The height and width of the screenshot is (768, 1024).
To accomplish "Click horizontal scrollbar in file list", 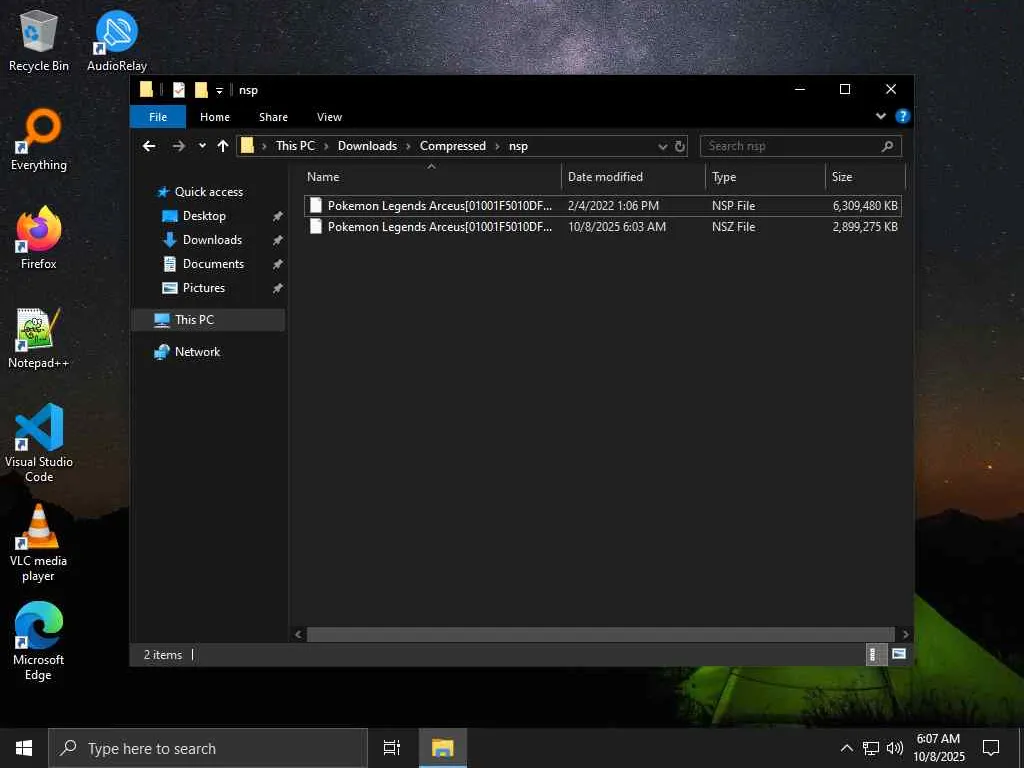I will (x=600, y=634).
